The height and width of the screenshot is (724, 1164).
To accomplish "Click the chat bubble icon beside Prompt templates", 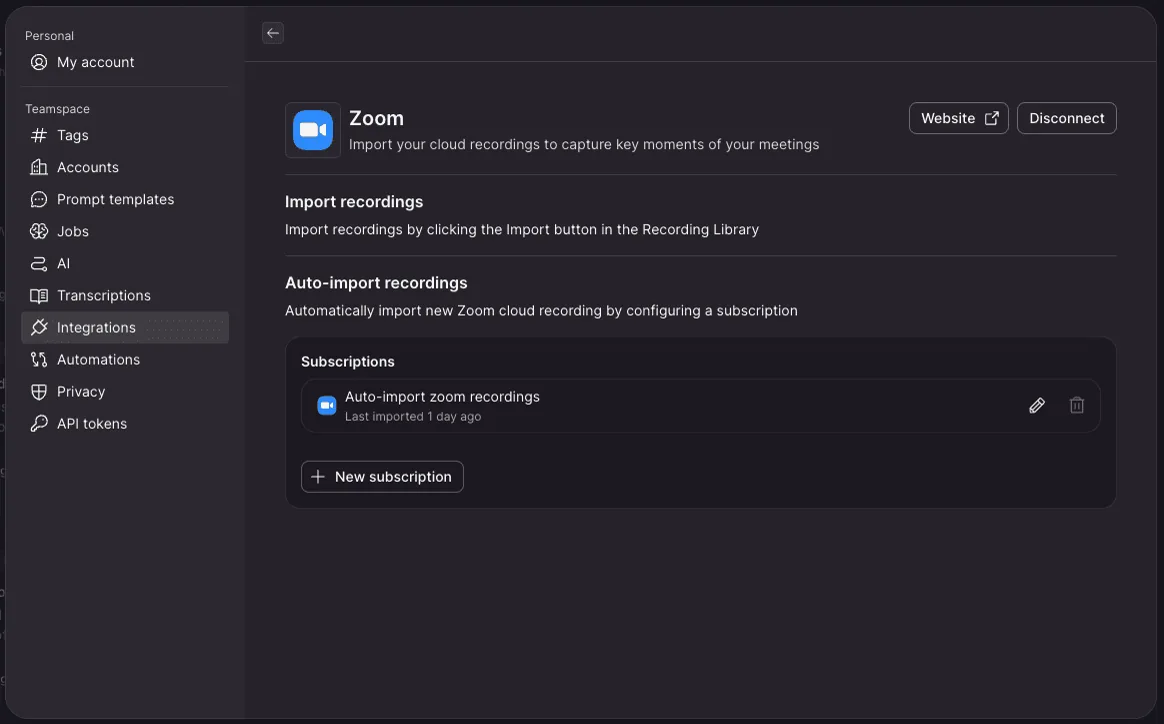I will coord(39,199).
